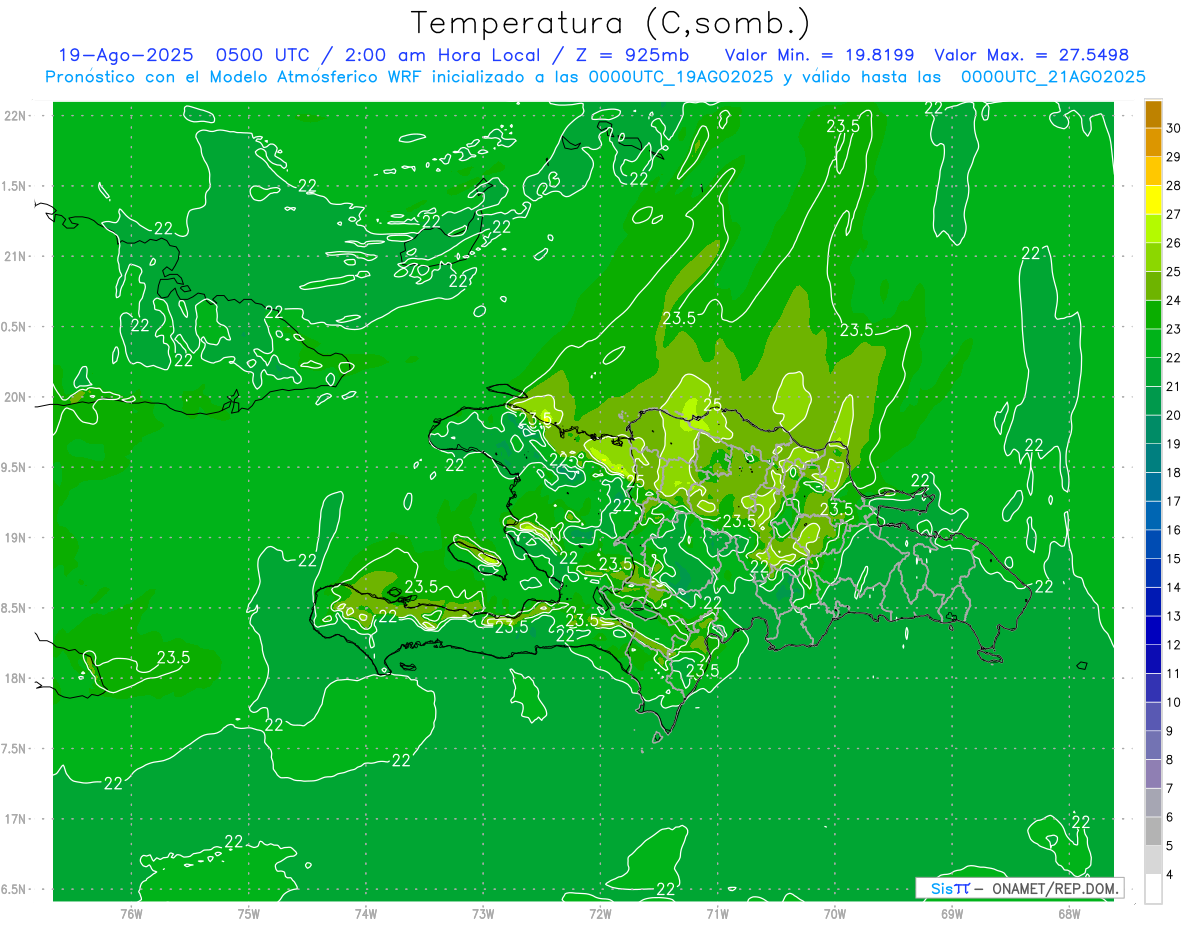Image resolution: width=1200 pixels, height=927 pixels.
Task: Pick the brown-orange legend swatch above 30
Action: pyautogui.click(x=1153, y=114)
